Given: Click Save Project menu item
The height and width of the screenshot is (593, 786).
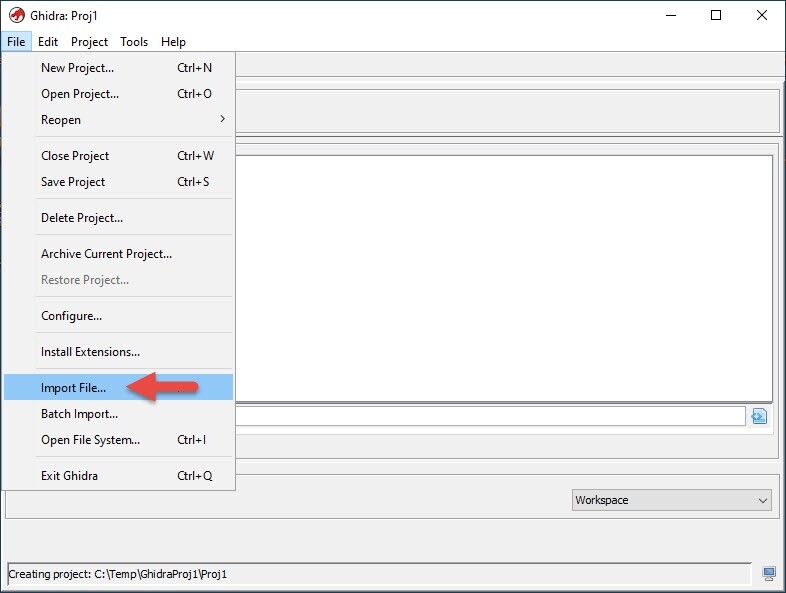Looking at the screenshot, I should [x=73, y=182].
